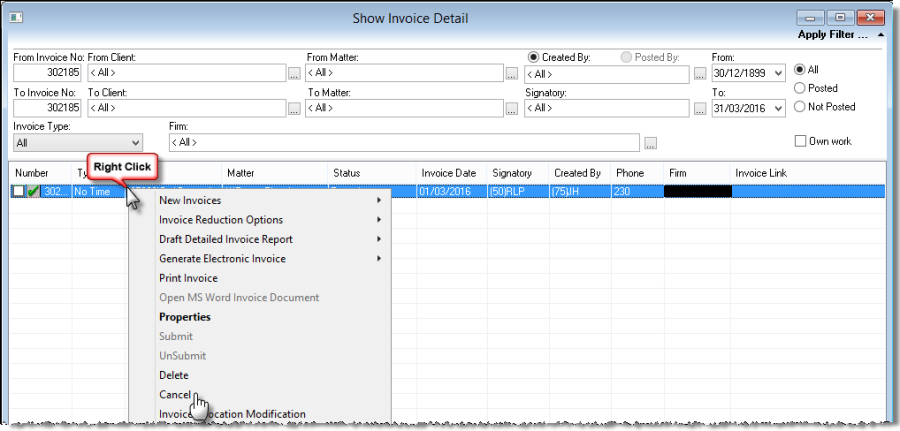Select the All radio button
900x431 pixels.
coord(799,69)
